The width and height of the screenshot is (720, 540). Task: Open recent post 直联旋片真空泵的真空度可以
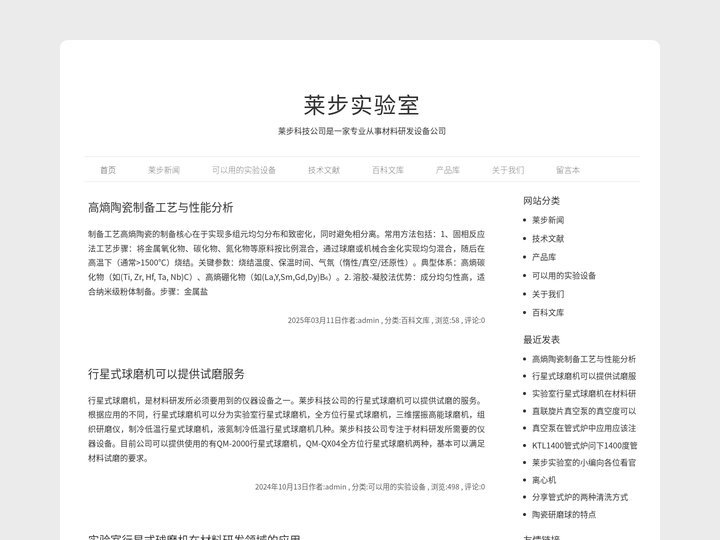click(584, 411)
